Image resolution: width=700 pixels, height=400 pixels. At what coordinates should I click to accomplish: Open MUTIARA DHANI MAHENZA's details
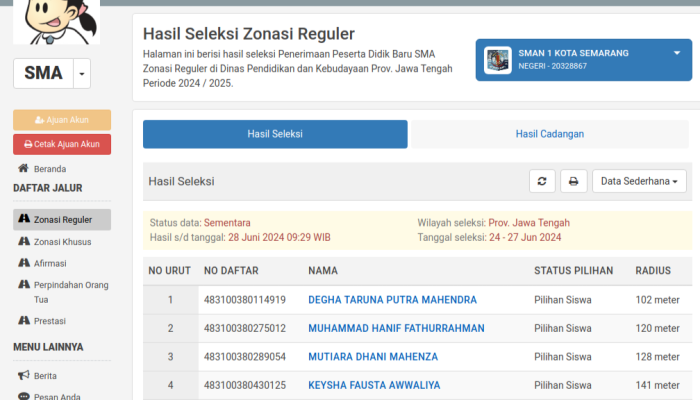click(x=373, y=357)
